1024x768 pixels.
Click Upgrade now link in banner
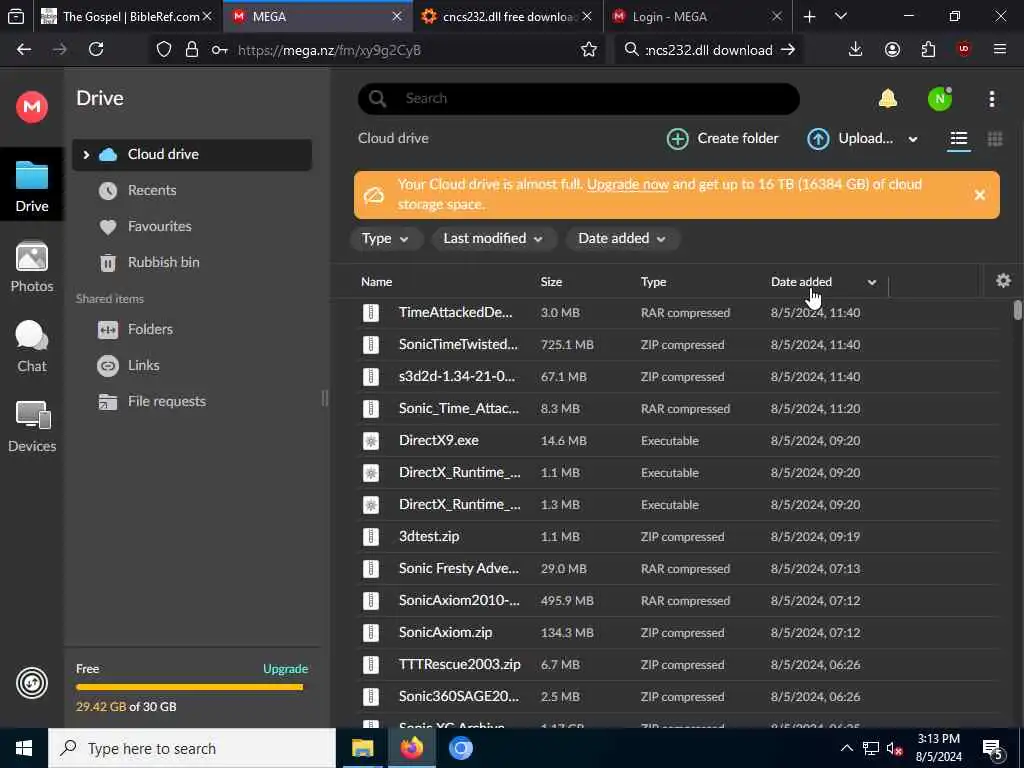[628, 184]
